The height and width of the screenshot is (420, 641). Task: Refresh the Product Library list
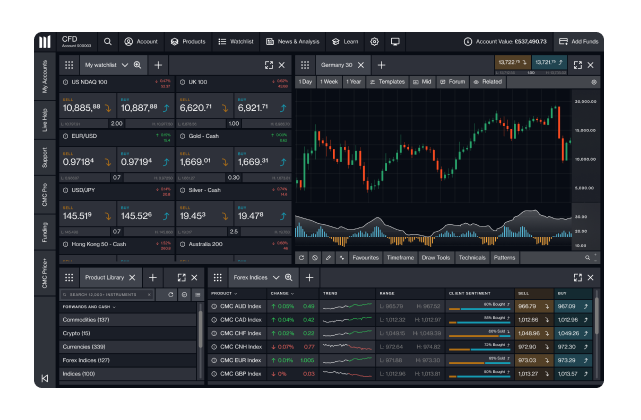170,294
